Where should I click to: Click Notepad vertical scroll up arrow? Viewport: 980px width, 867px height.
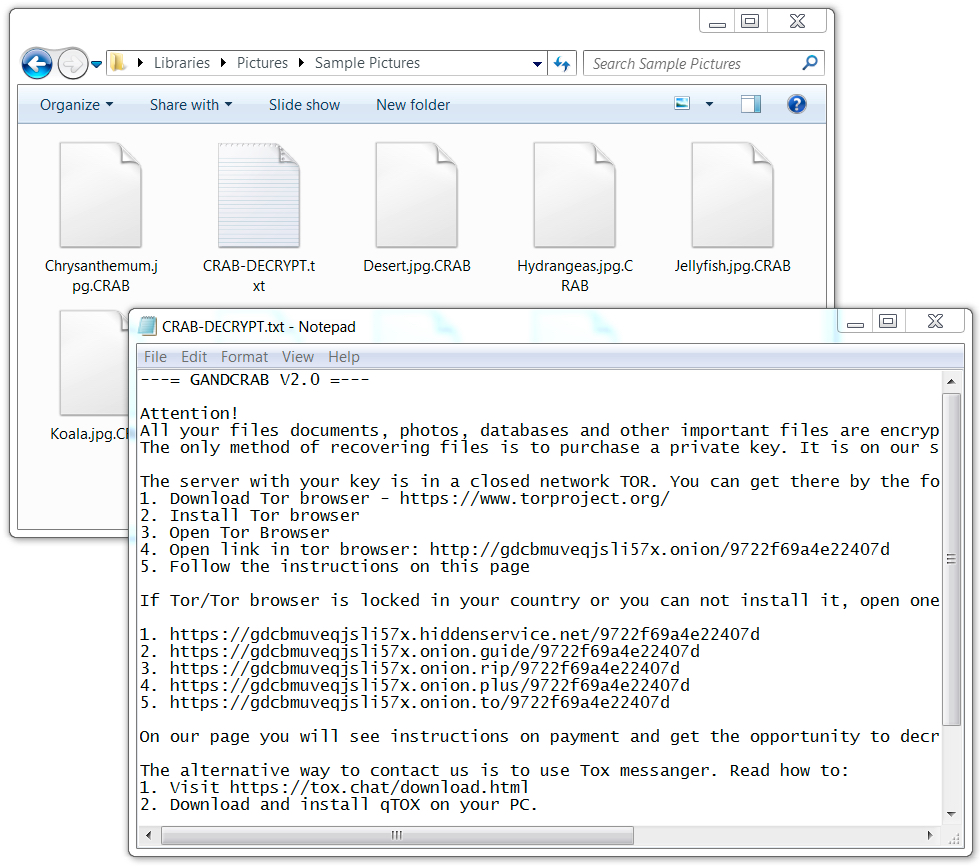951,381
